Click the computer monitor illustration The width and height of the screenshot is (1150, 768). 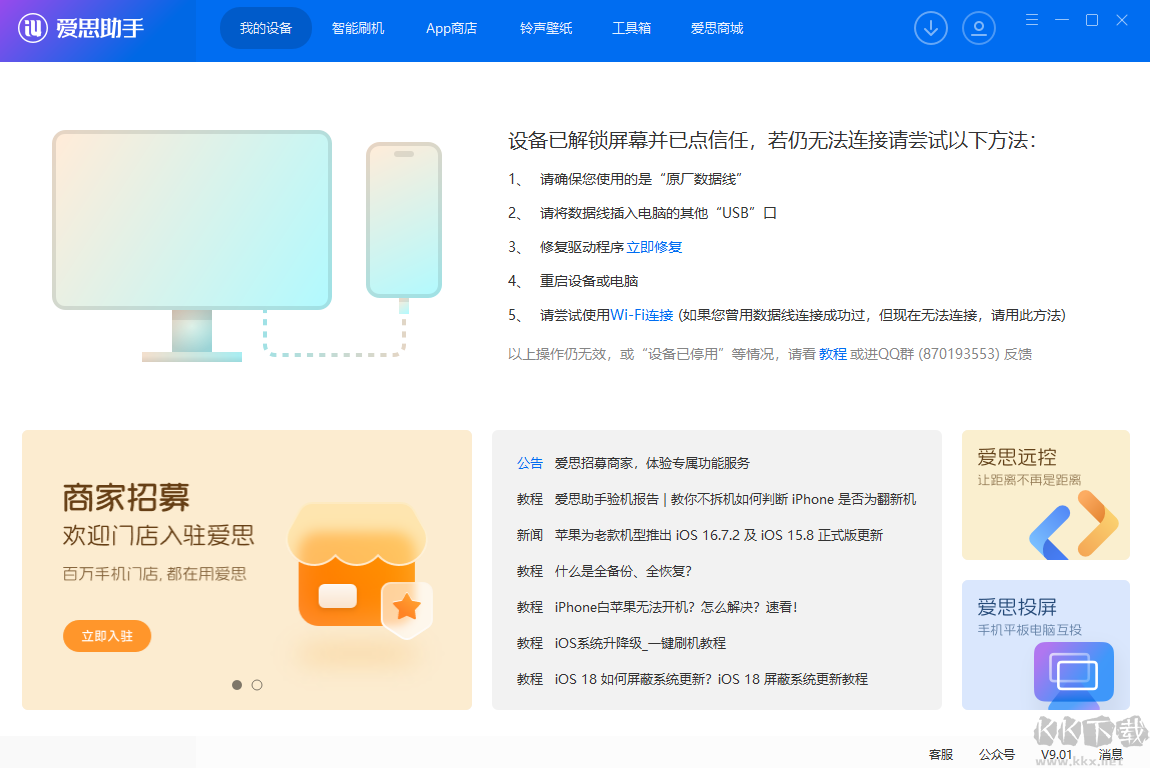pyautogui.click(x=191, y=246)
